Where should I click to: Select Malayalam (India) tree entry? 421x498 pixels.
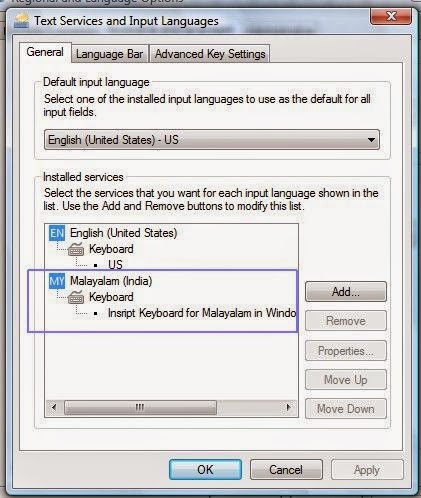pyautogui.click(x=111, y=281)
